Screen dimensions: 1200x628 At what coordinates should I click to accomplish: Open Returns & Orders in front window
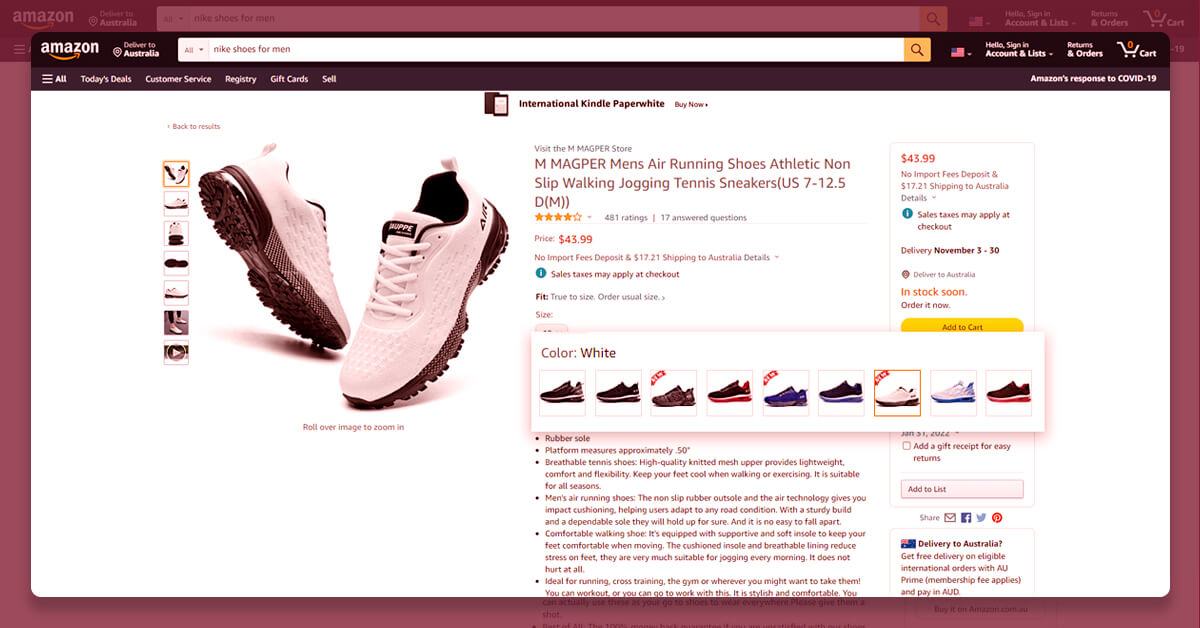point(1085,49)
